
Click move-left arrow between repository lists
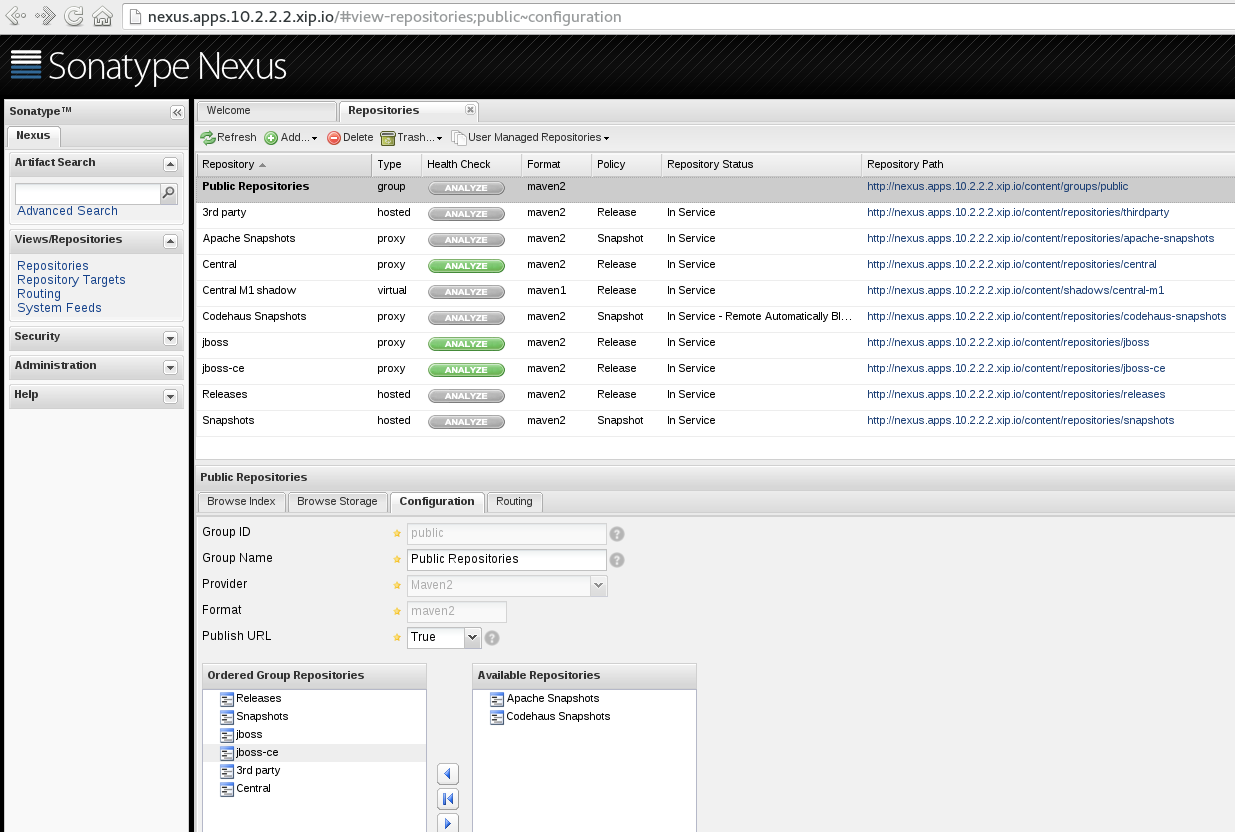(448, 774)
